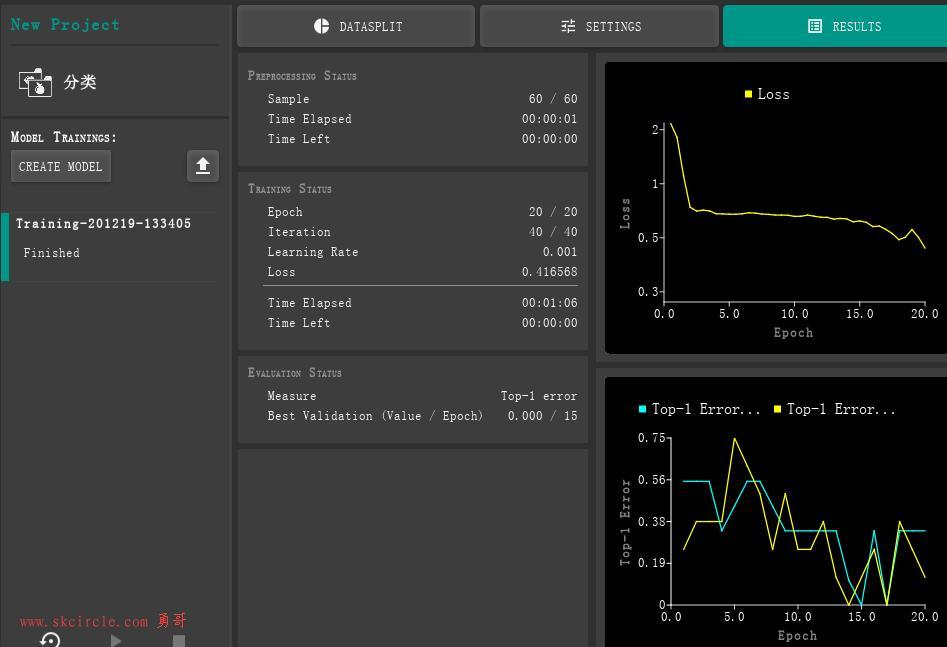Viewport: 947px width, 647px height.
Task: Open the DATASPLIT tab
Action: (x=356, y=26)
